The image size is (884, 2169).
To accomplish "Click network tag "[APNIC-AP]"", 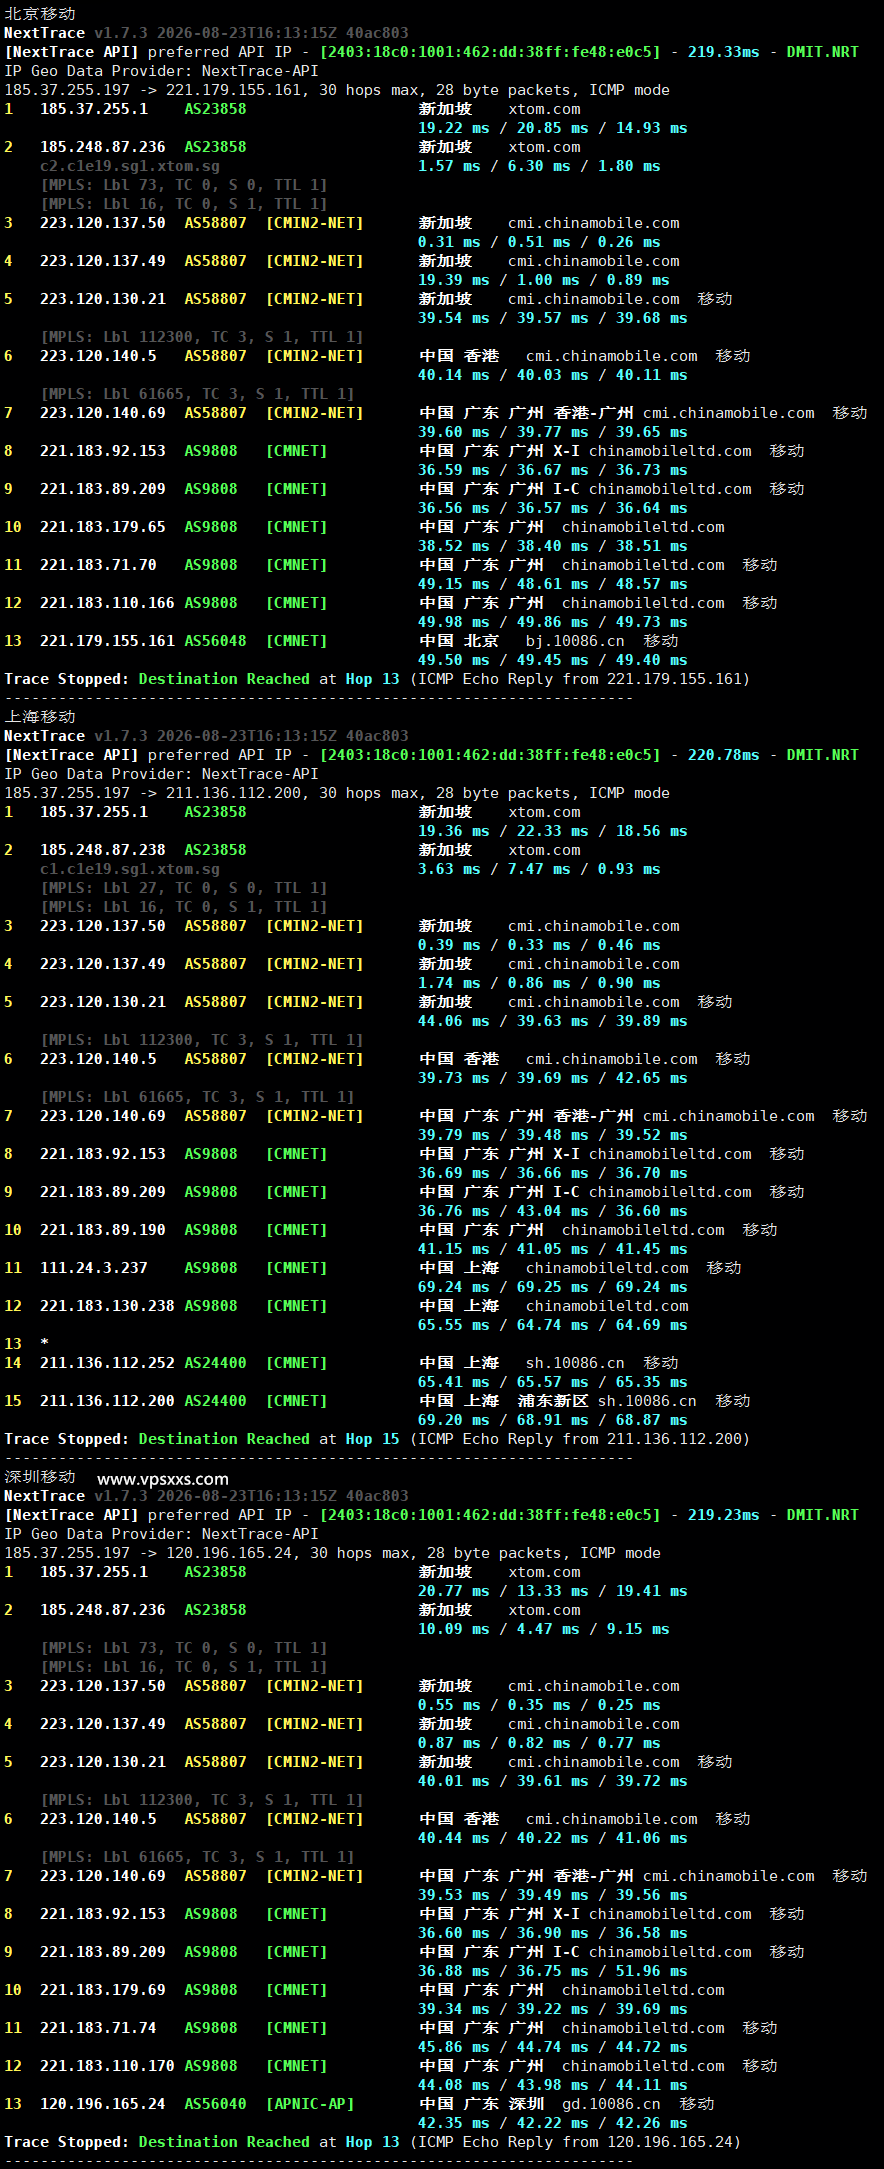I will [310, 2104].
